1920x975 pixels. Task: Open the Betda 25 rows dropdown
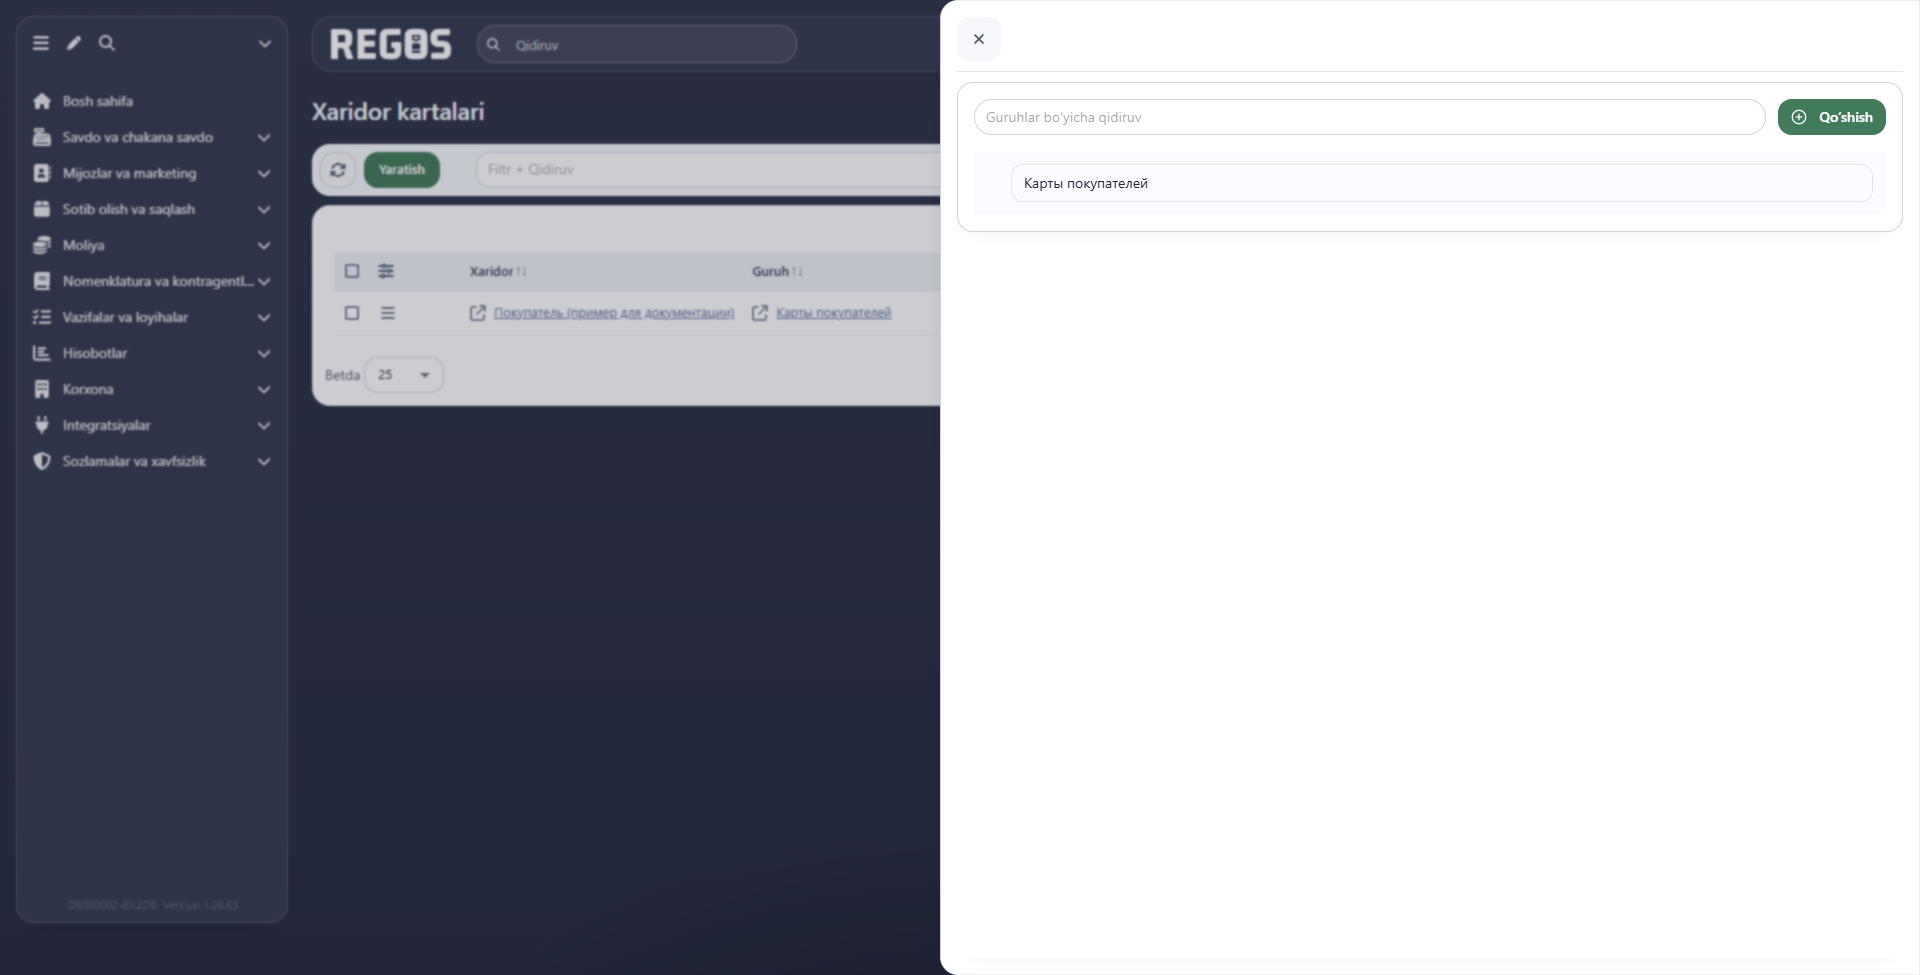404,375
